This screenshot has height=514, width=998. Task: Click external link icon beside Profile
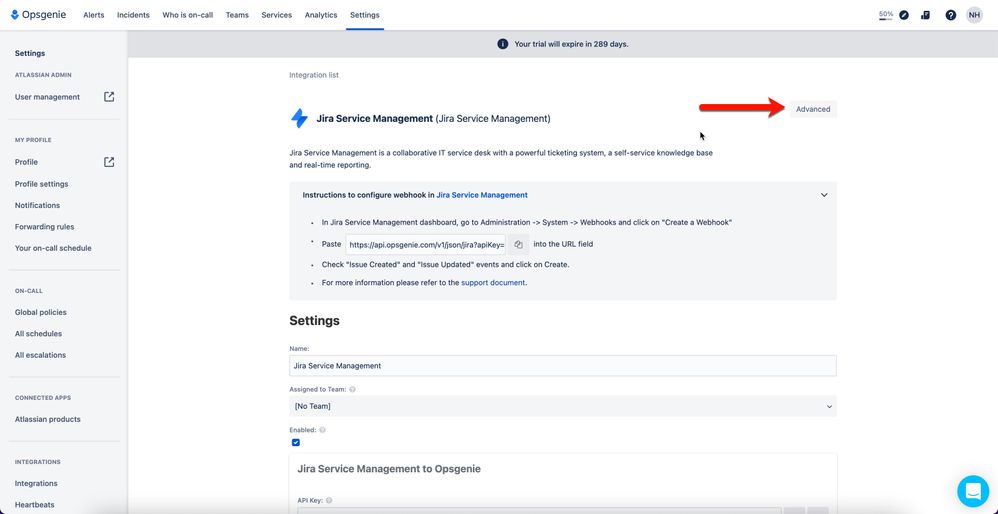(109, 162)
